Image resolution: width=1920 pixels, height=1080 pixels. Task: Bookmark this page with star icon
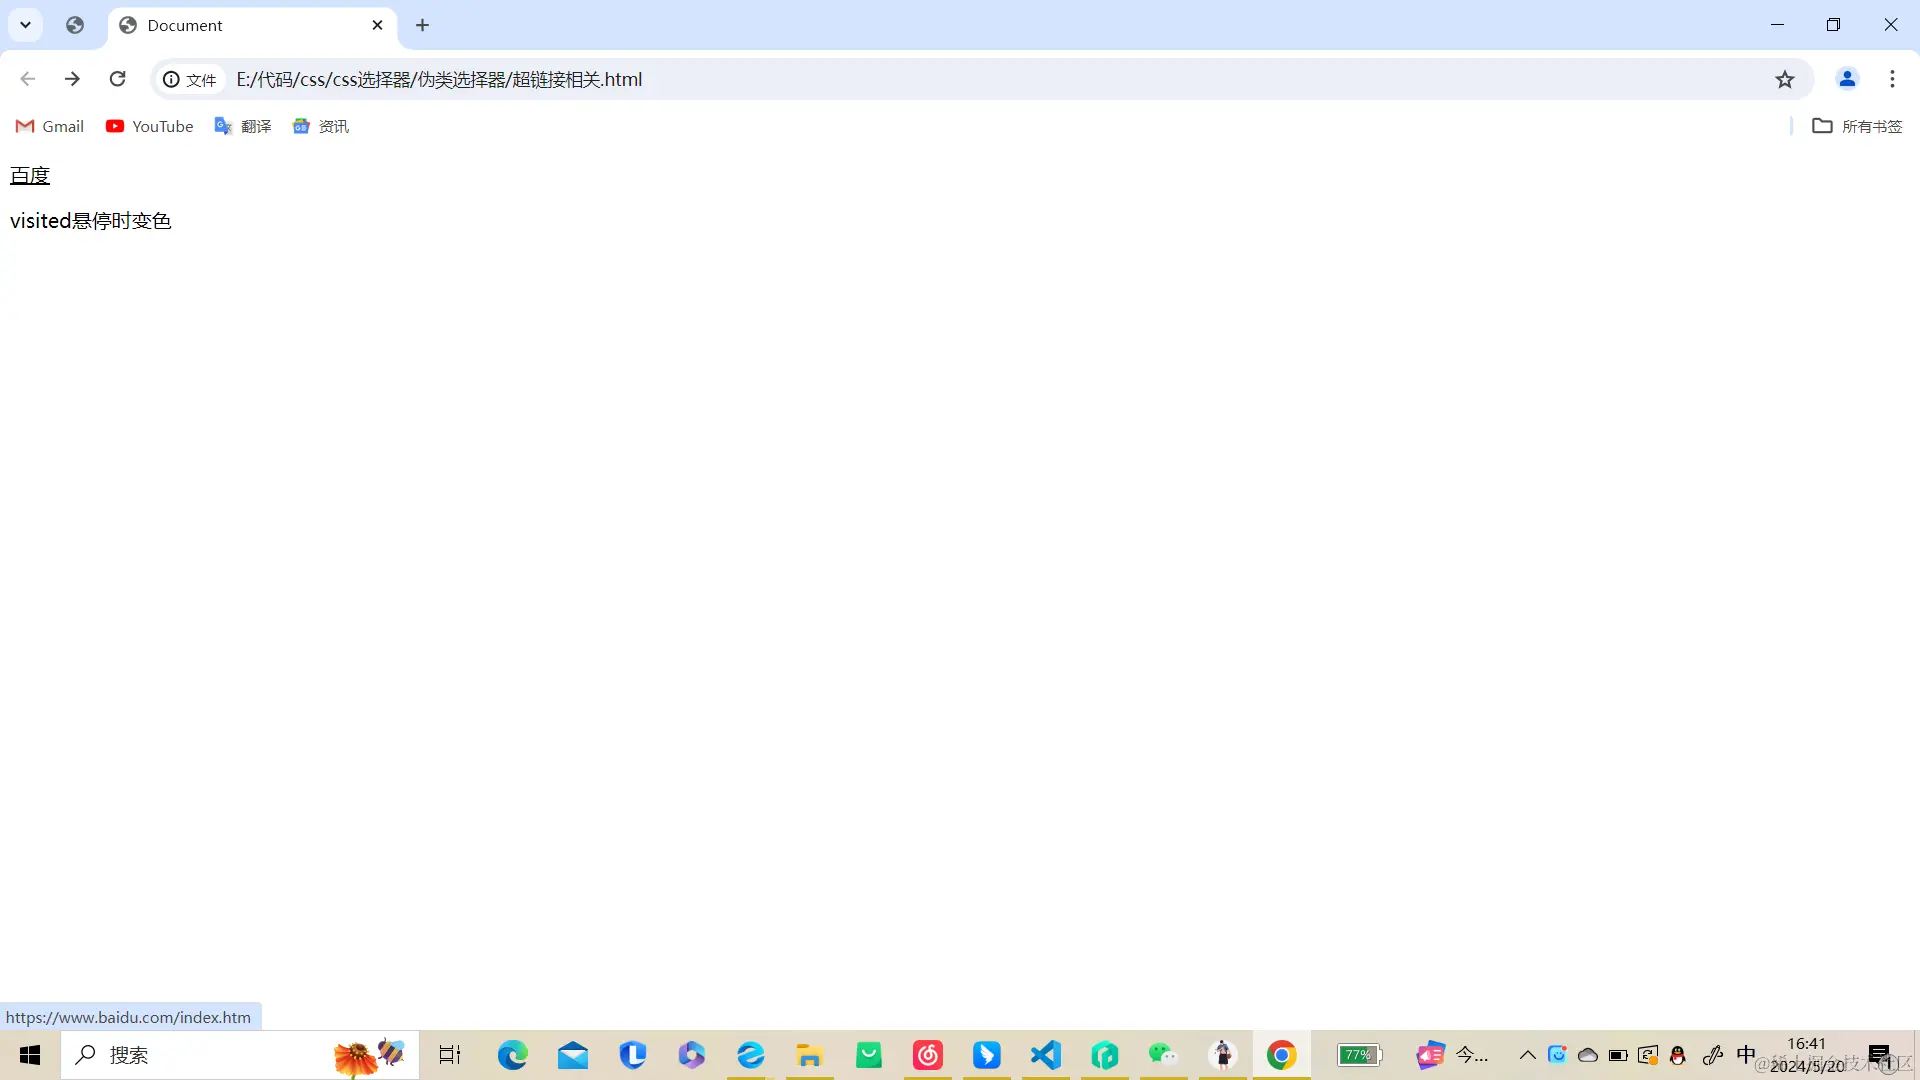coord(1785,79)
